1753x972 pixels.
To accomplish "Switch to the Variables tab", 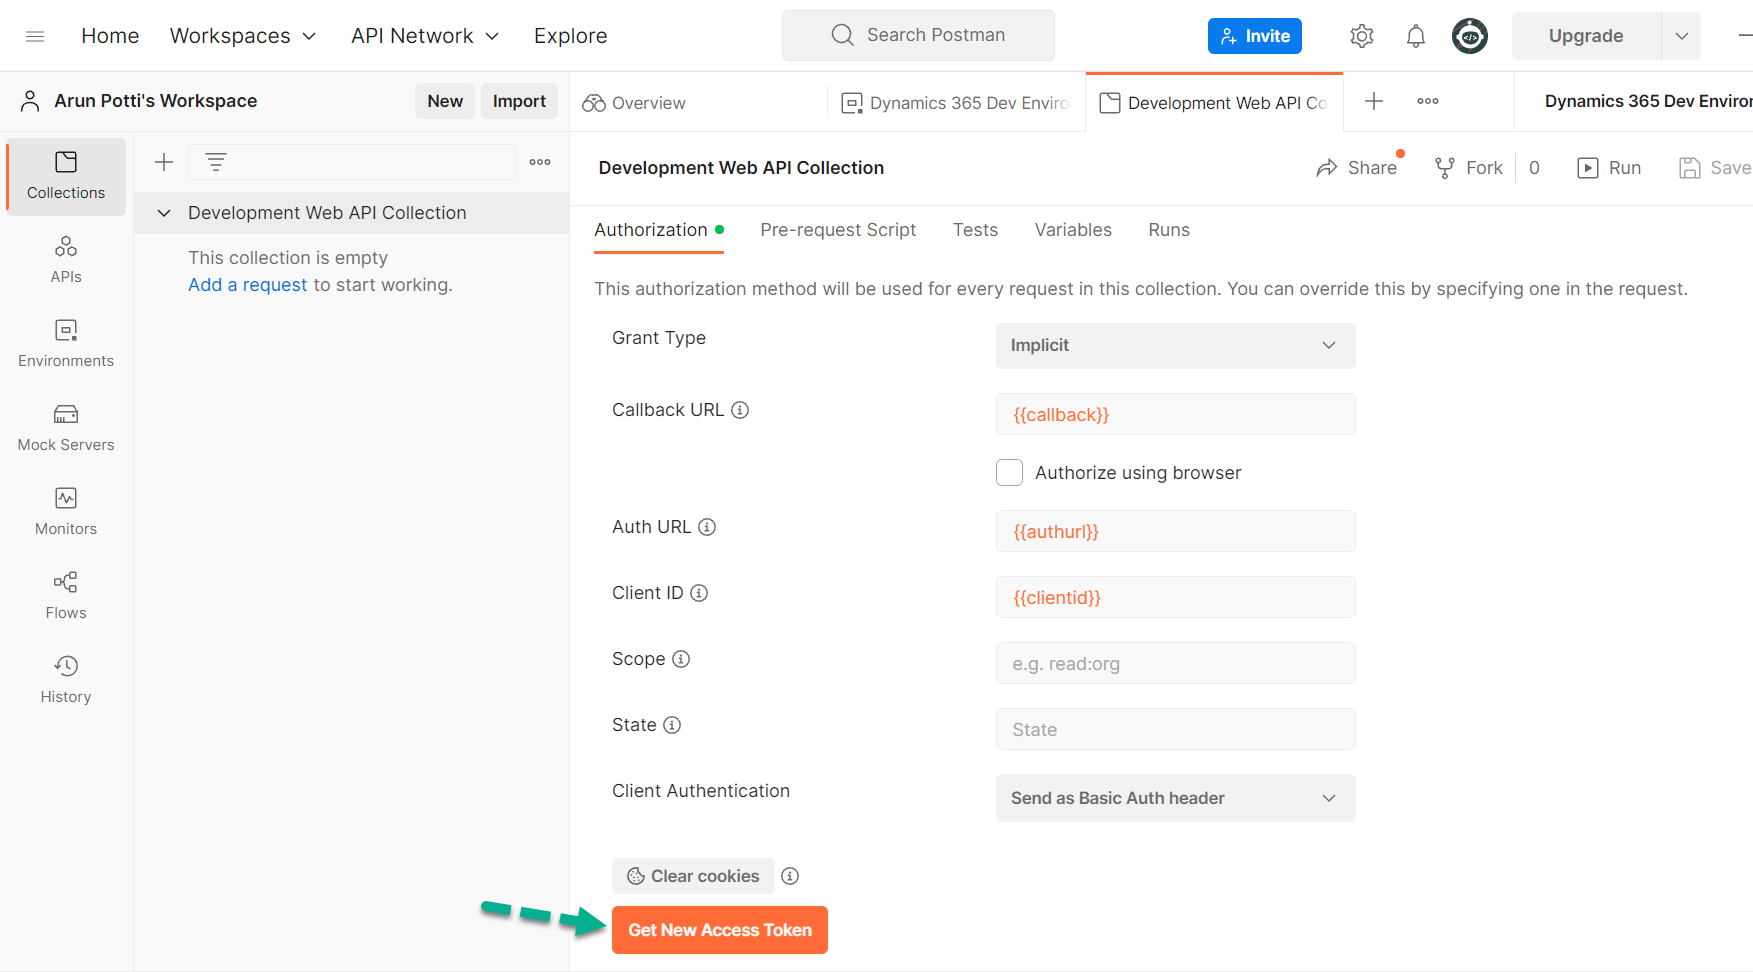I will click(1072, 229).
